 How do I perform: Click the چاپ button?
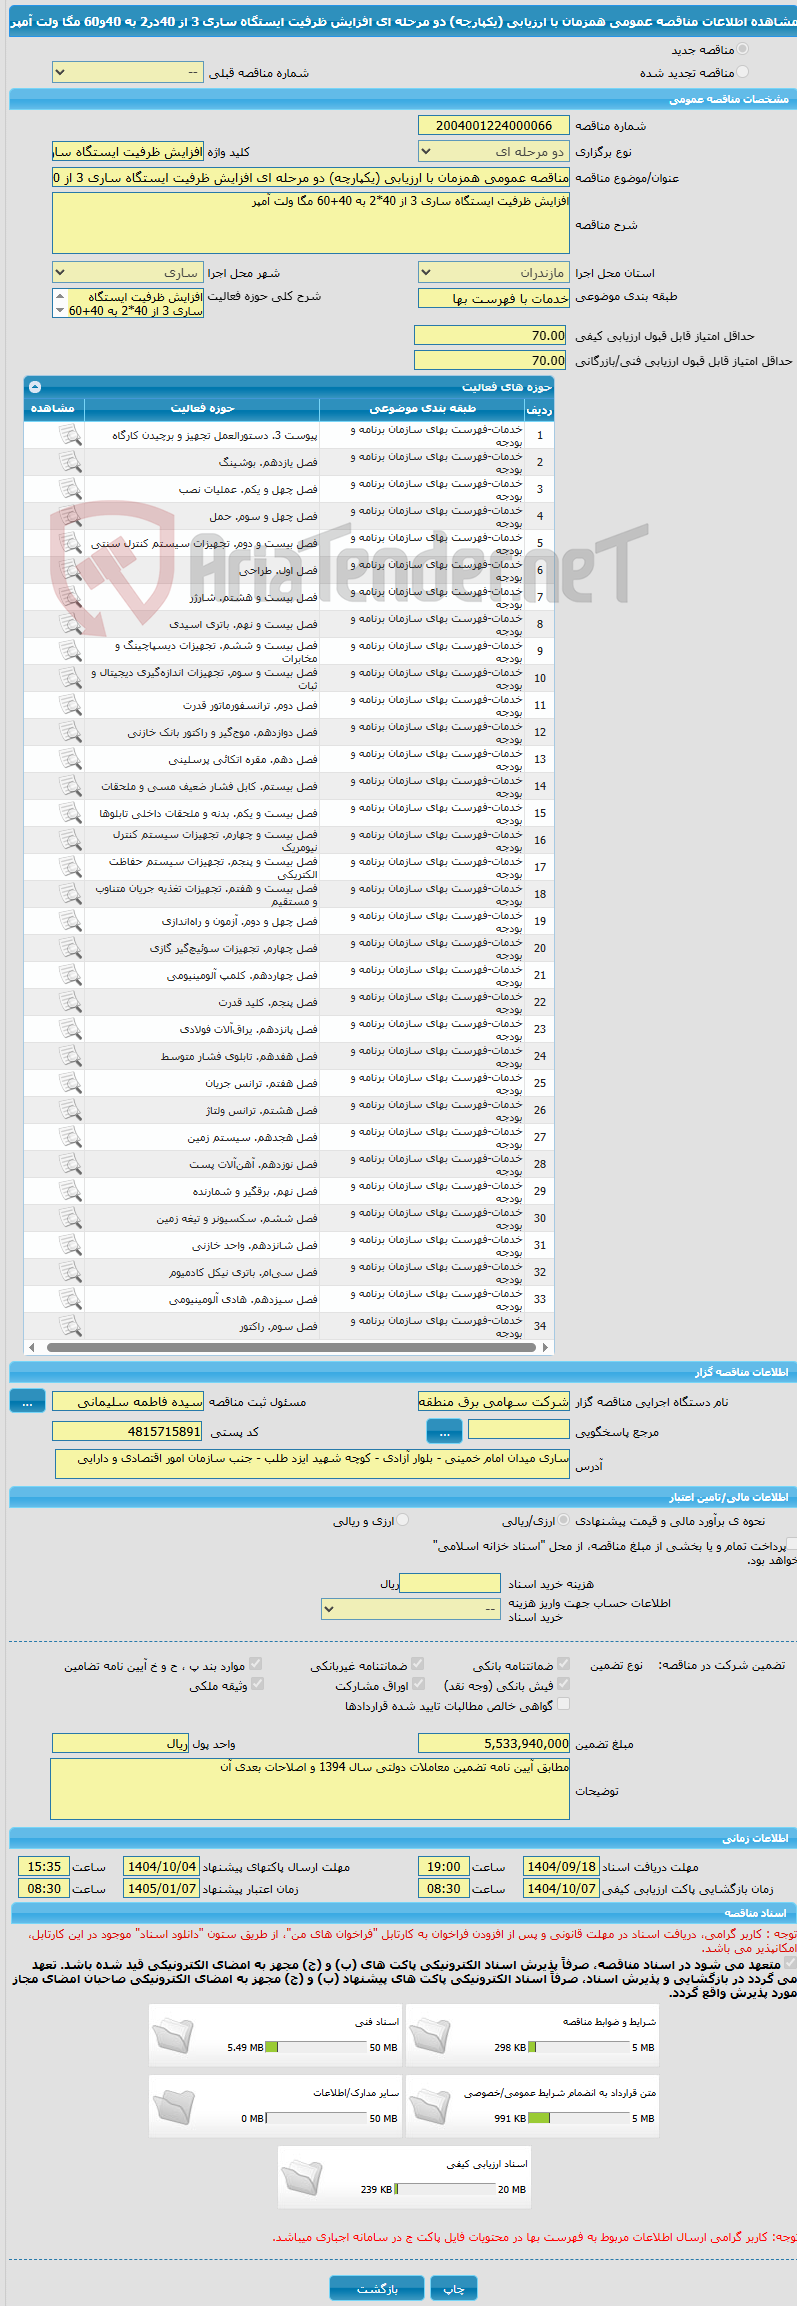tap(454, 2289)
